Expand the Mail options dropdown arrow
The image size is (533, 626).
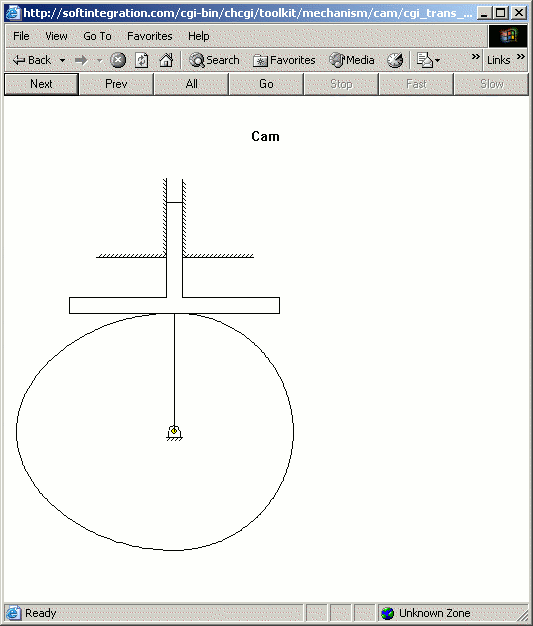(x=438, y=61)
